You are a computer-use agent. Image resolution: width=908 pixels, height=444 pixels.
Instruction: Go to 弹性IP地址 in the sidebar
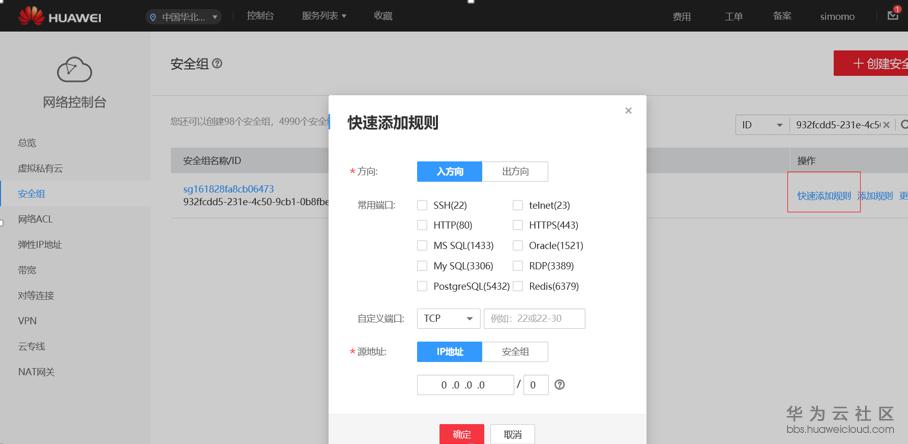coord(39,245)
